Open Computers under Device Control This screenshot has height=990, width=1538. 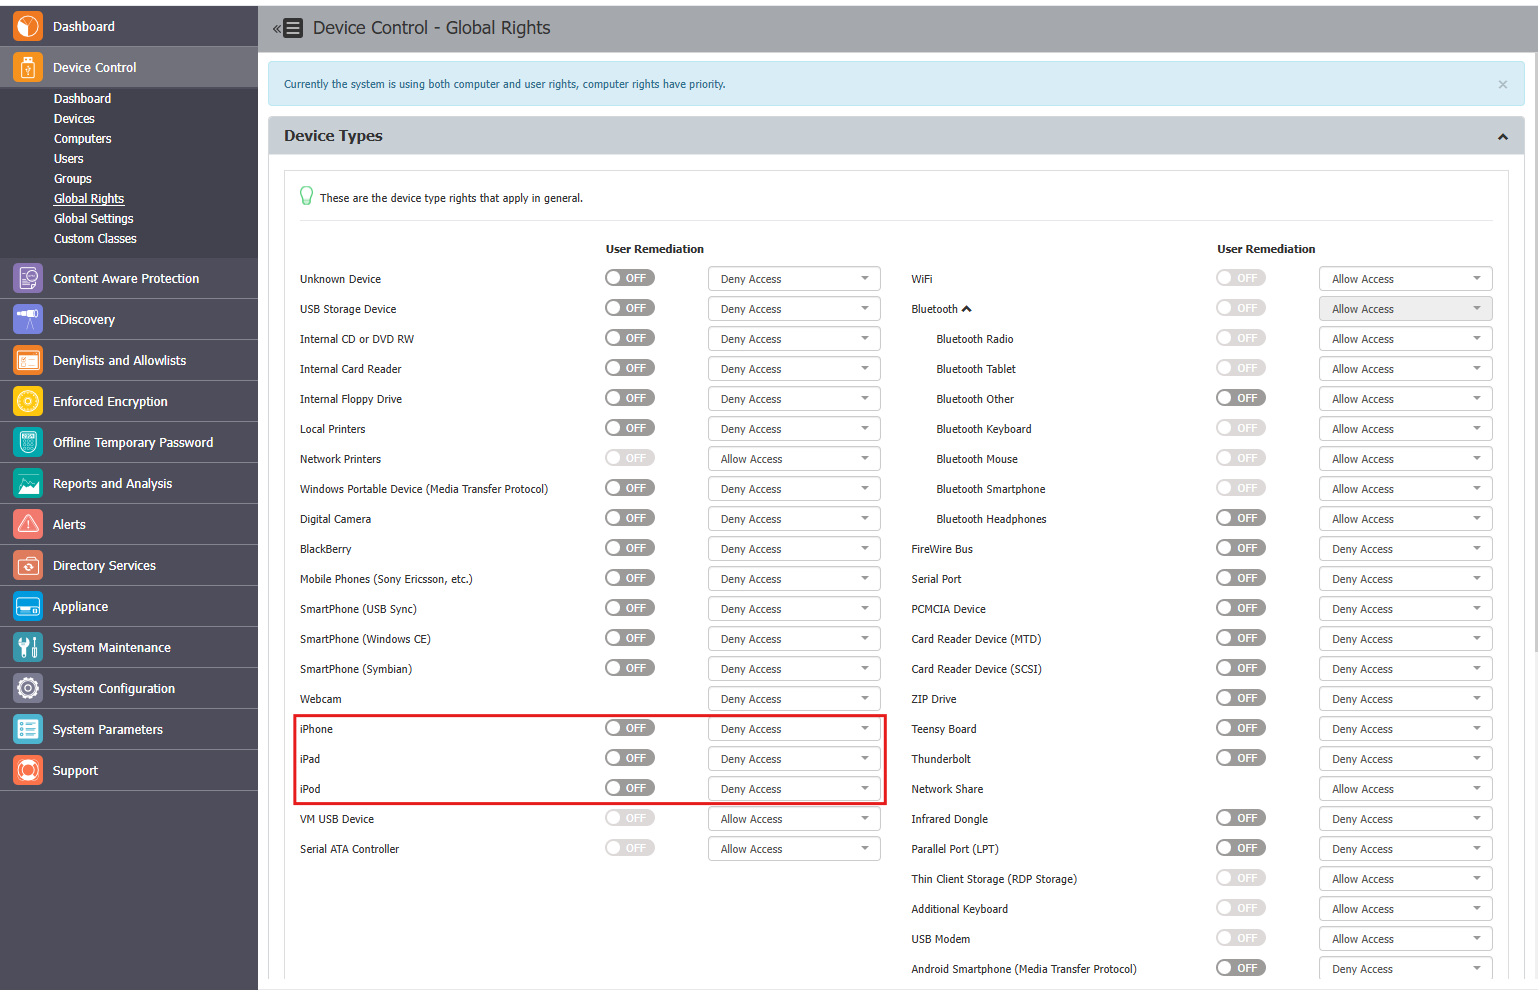coord(82,138)
